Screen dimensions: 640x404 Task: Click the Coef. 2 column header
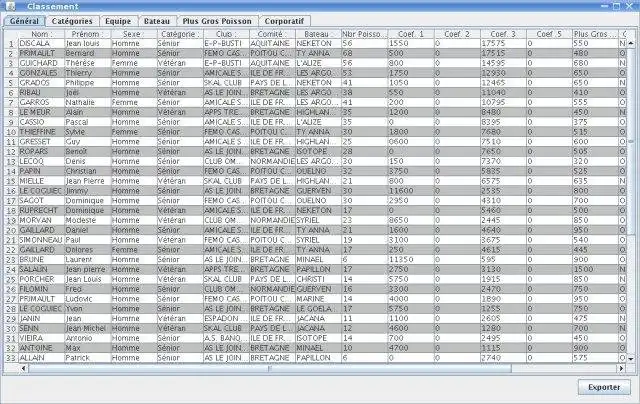pos(457,34)
